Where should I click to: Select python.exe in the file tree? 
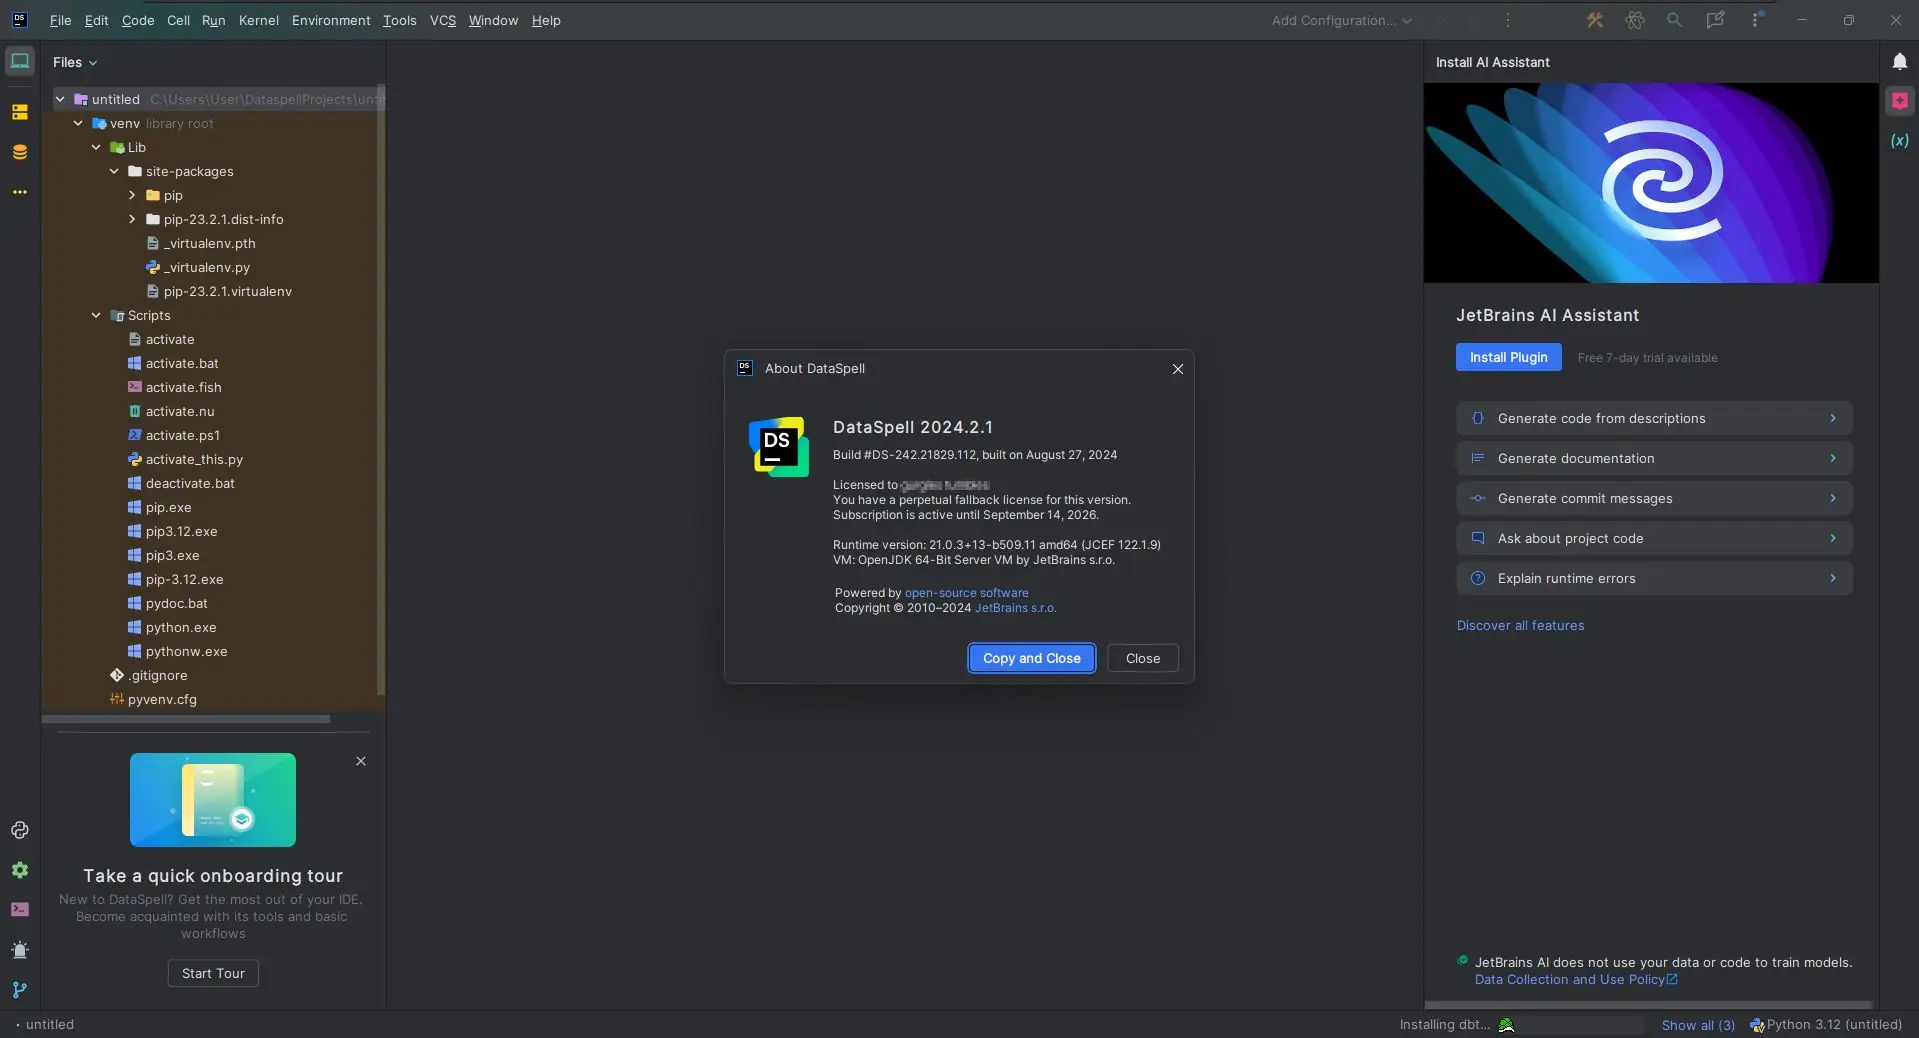[181, 627]
